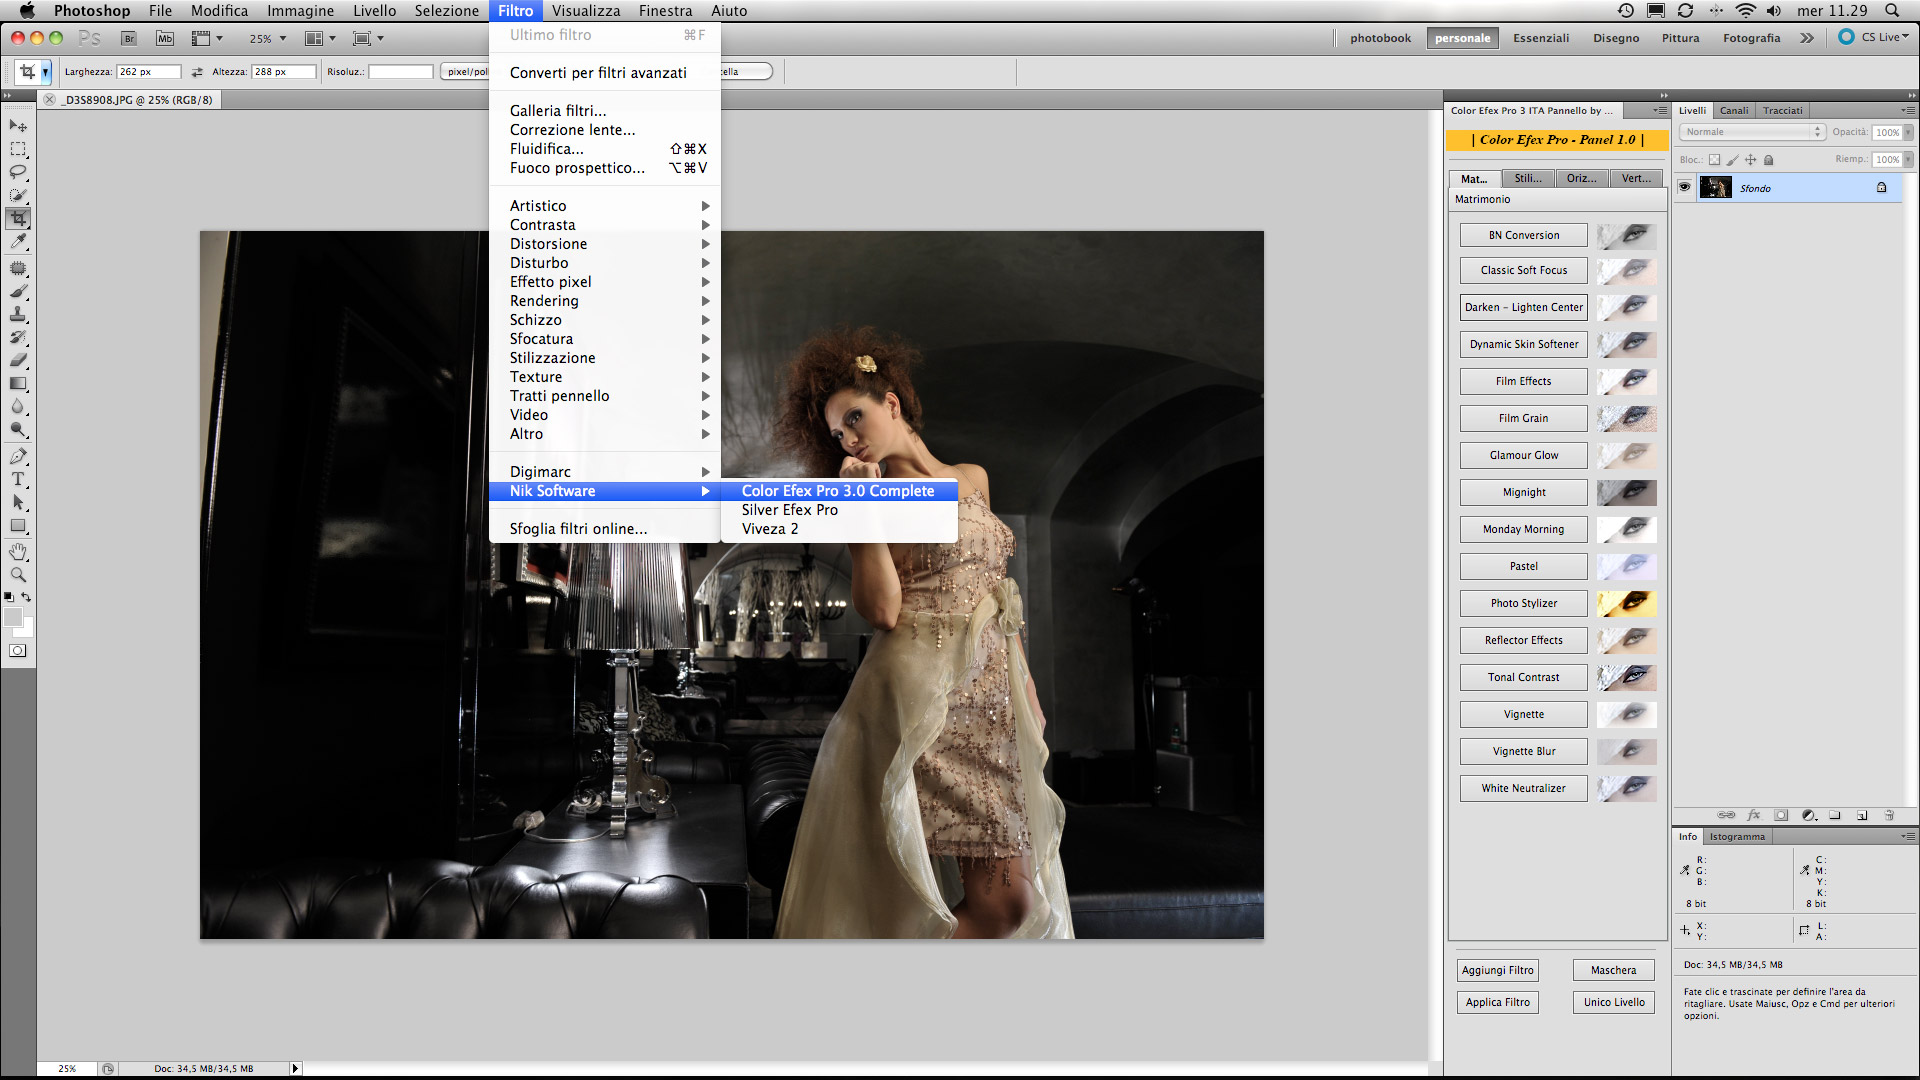Open Livelli panel options menu

click(x=1908, y=110)
